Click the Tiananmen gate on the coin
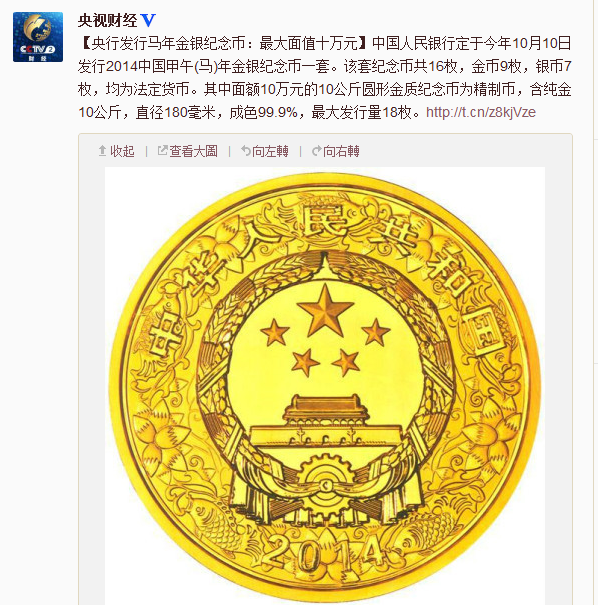 pos(325,422)
